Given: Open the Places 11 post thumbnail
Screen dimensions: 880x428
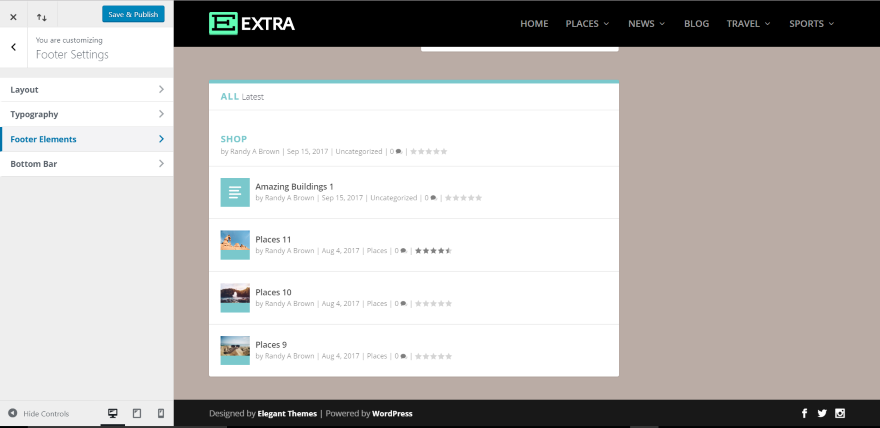Looking at the screenshot, I should coord(235,245).
